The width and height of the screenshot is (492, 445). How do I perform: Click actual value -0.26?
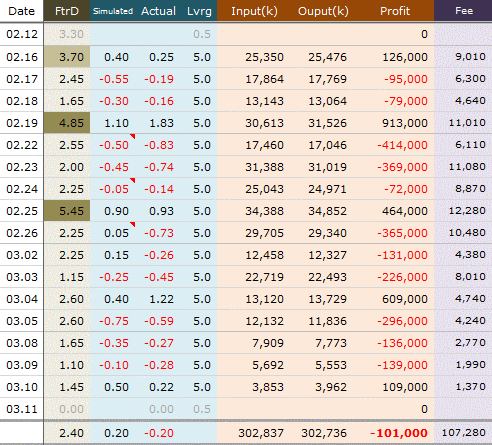(159, 255)
